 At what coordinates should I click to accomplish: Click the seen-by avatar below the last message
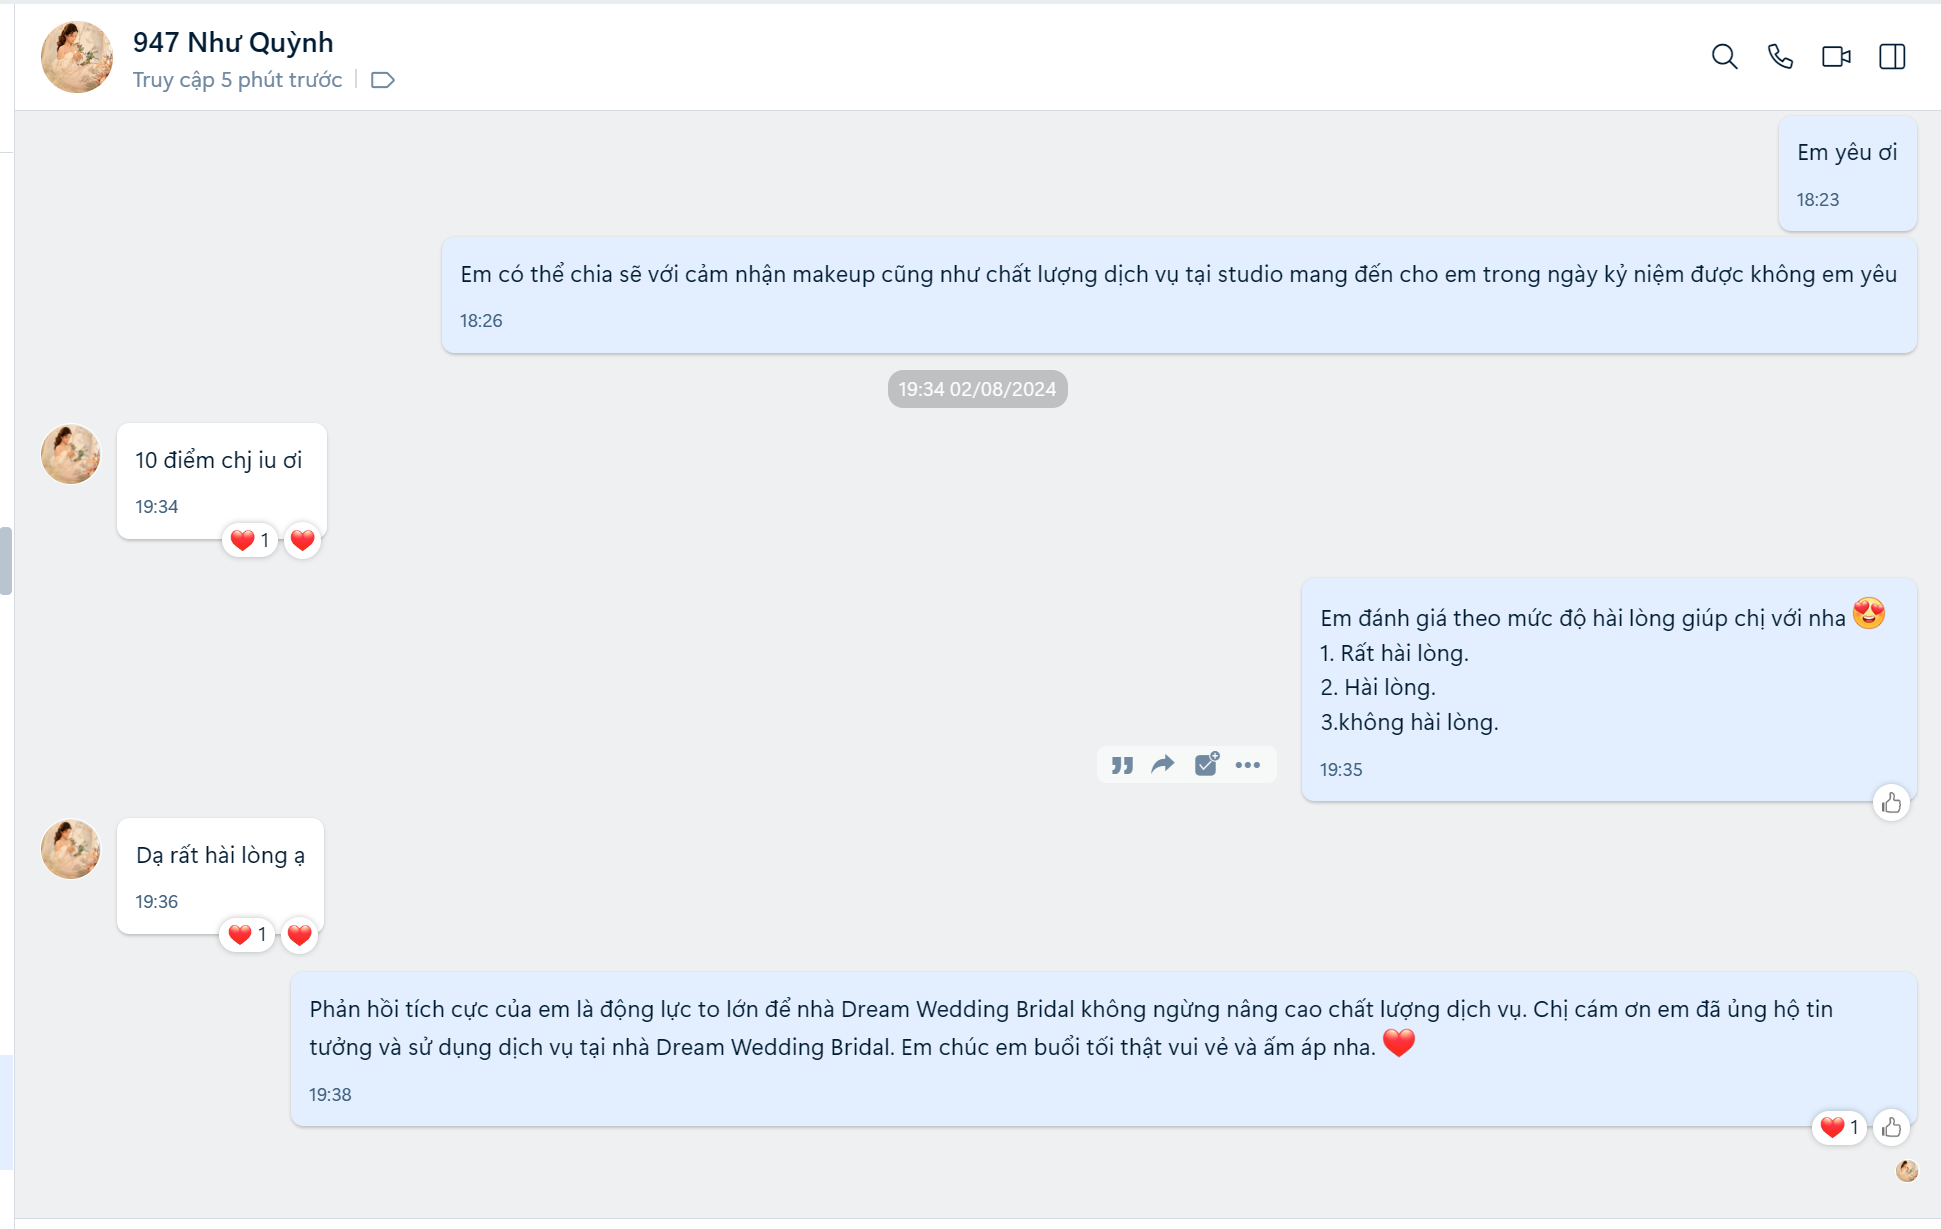pos(1907,1171)
